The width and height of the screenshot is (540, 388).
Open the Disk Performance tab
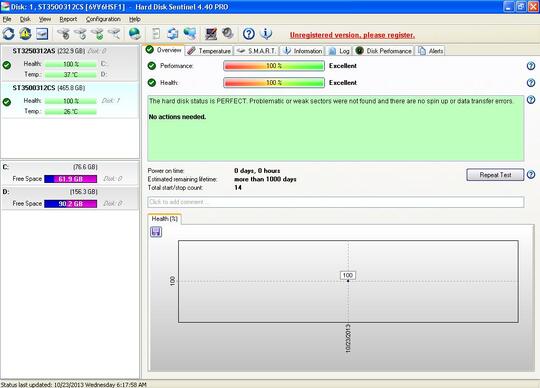pyautogui.click(x=384, y=51)
